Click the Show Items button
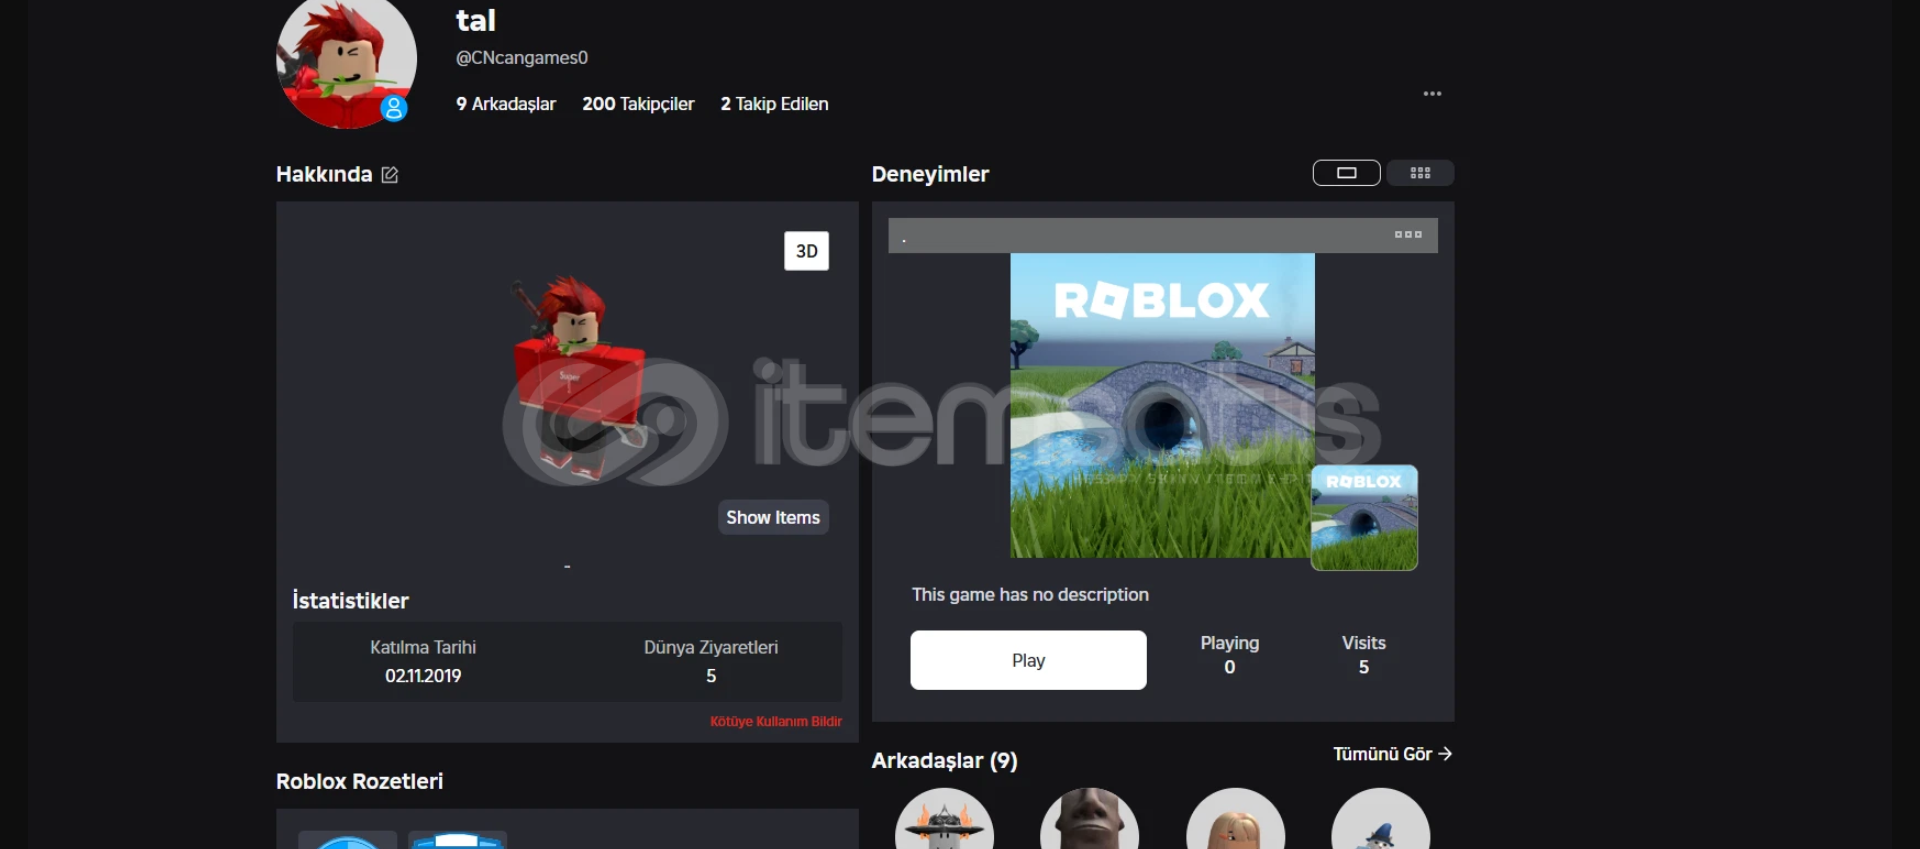1920x849 pixels. pyautogui.click(x=773, y=517)
